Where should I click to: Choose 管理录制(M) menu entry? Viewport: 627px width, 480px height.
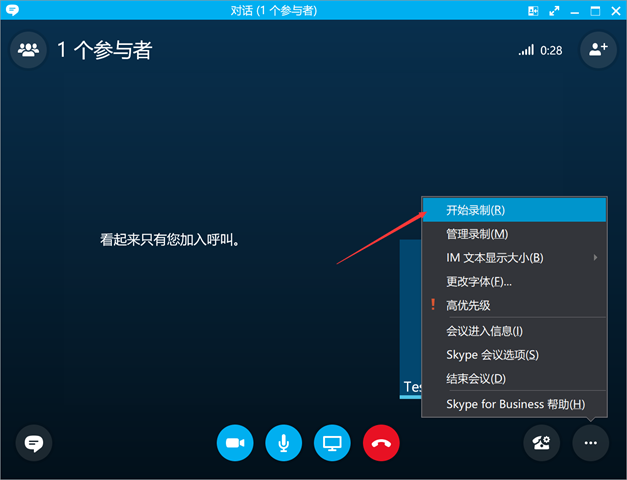pyautogui.click(x=477, y=234)
